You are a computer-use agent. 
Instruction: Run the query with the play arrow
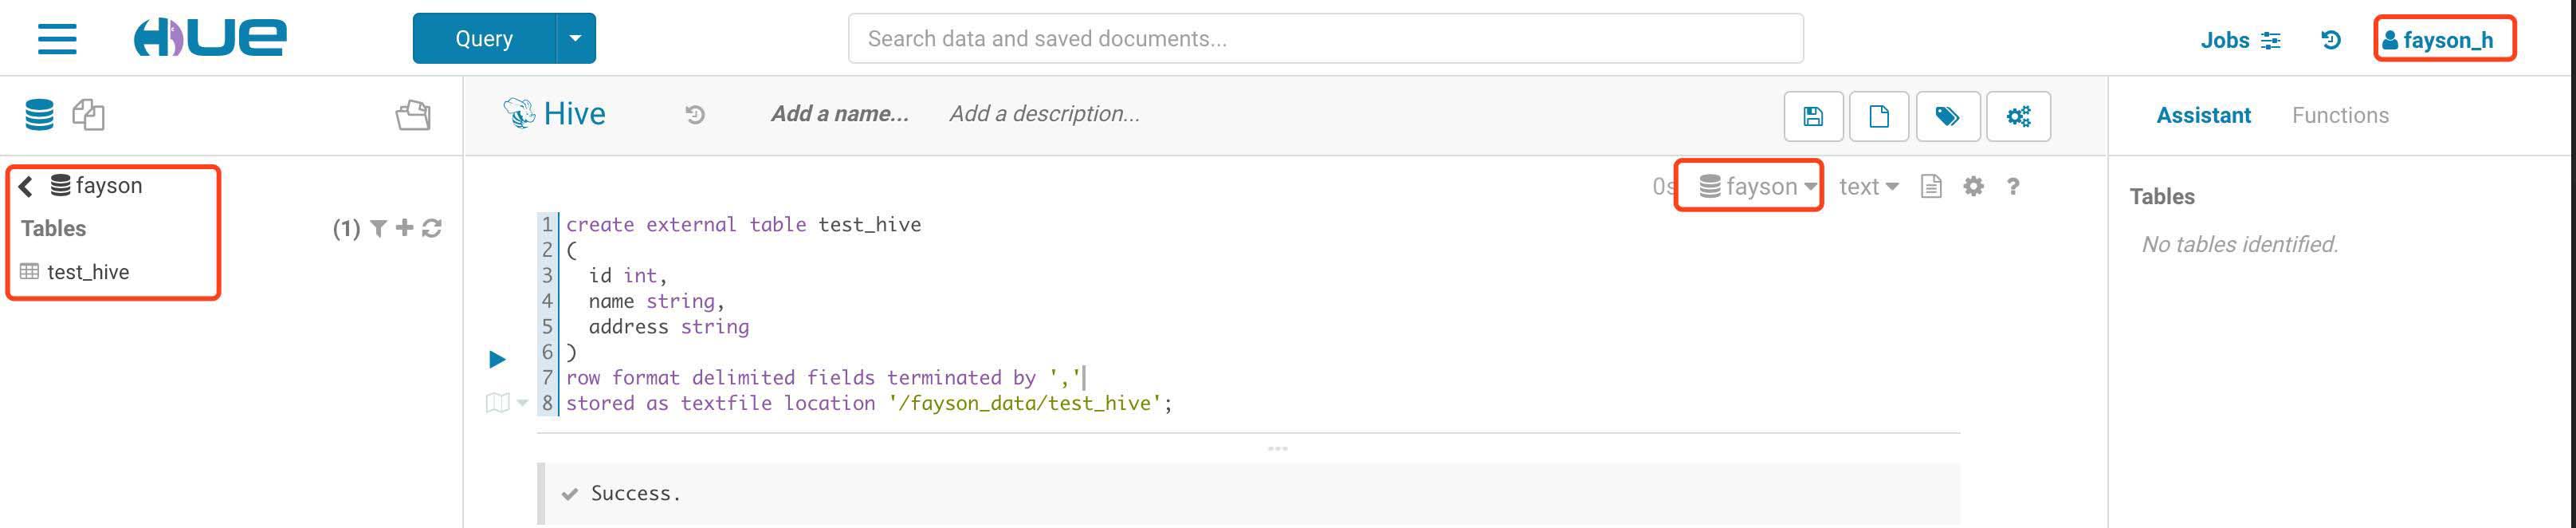coord(497,359)
